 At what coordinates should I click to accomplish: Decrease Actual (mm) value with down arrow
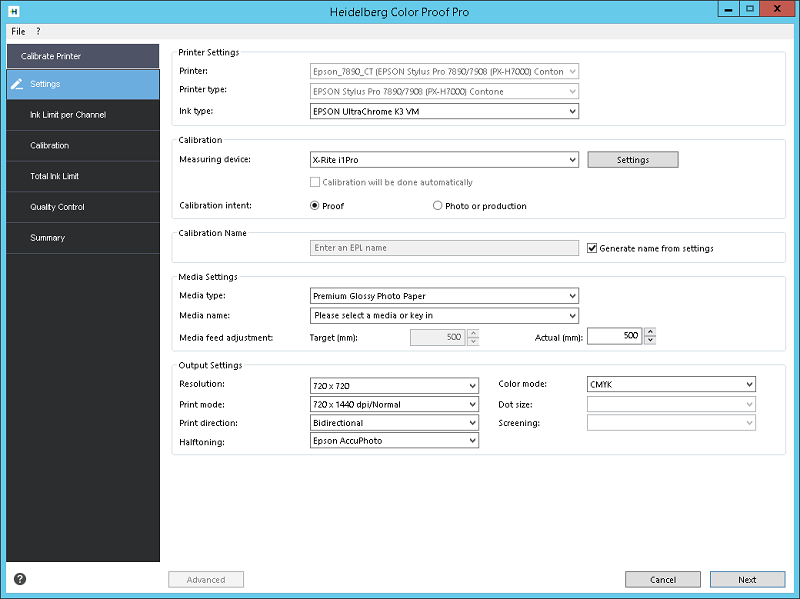click(x=650, y=340)
